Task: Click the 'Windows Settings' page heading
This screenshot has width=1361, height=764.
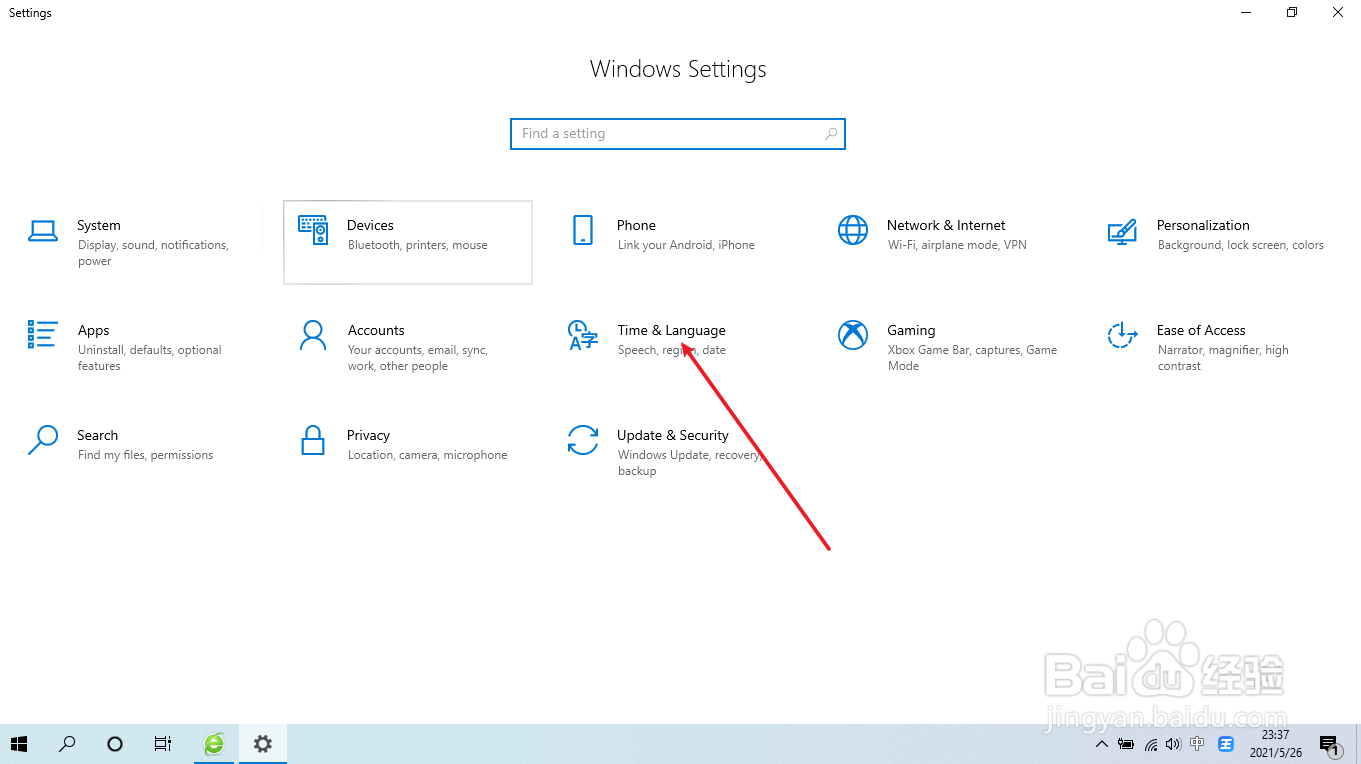Action: [x=678, y=69]
